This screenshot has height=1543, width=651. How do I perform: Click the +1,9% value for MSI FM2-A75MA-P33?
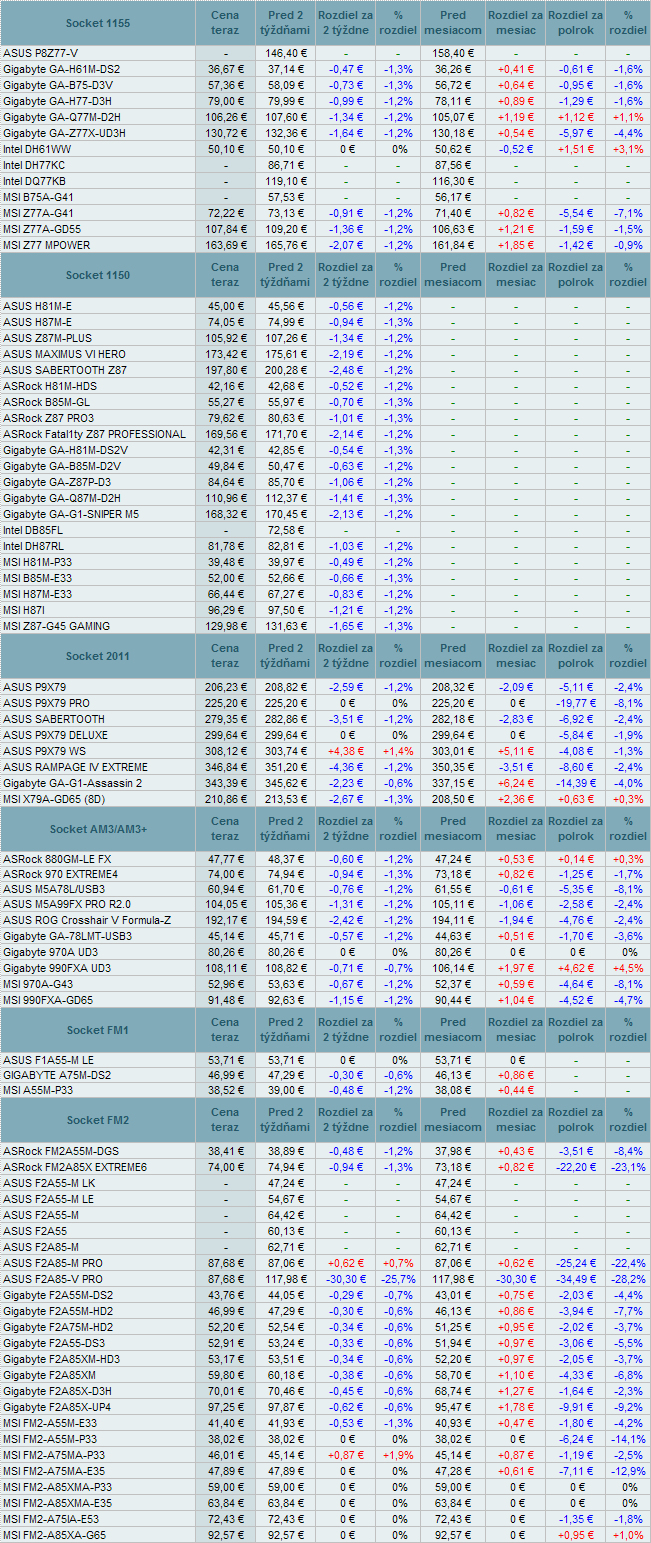pos(399,1455)
